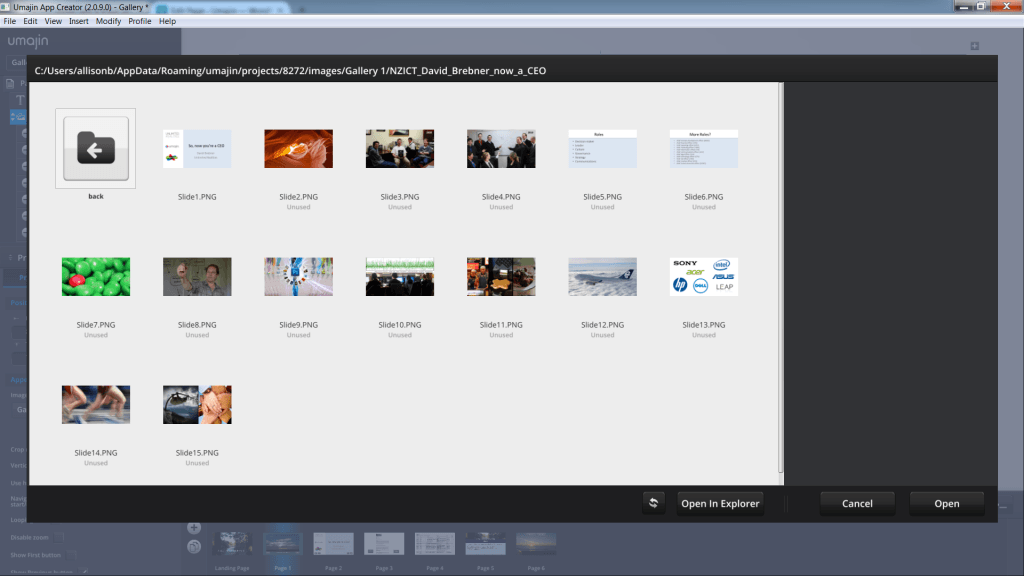Screen dimensions: 1024x576
Task: Cancel the image browser dialog
Action: (x=857, y=504)
